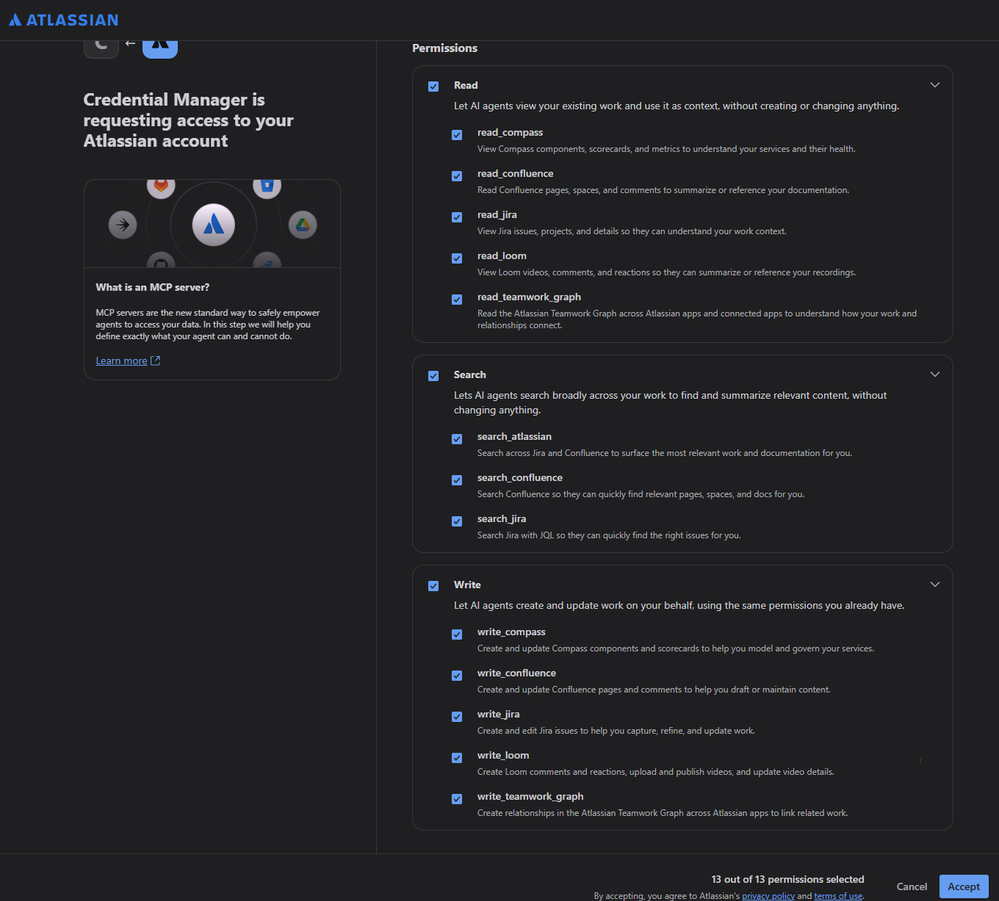999x901 pixels.
Task: Toggle the read_jira checkbox
Action: pyautogui.click(x=457, y=217)
